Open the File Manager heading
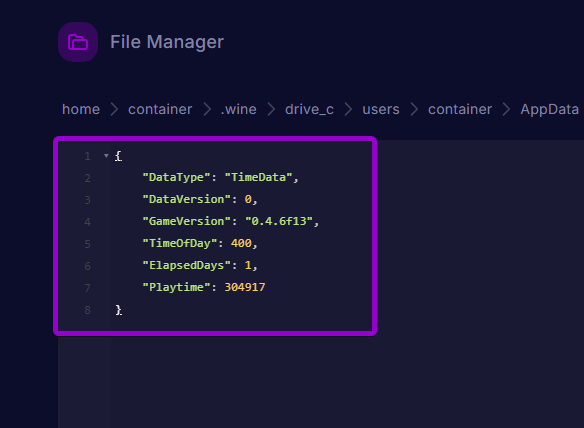This screenshot has height=428, width=584. point(167,42)
